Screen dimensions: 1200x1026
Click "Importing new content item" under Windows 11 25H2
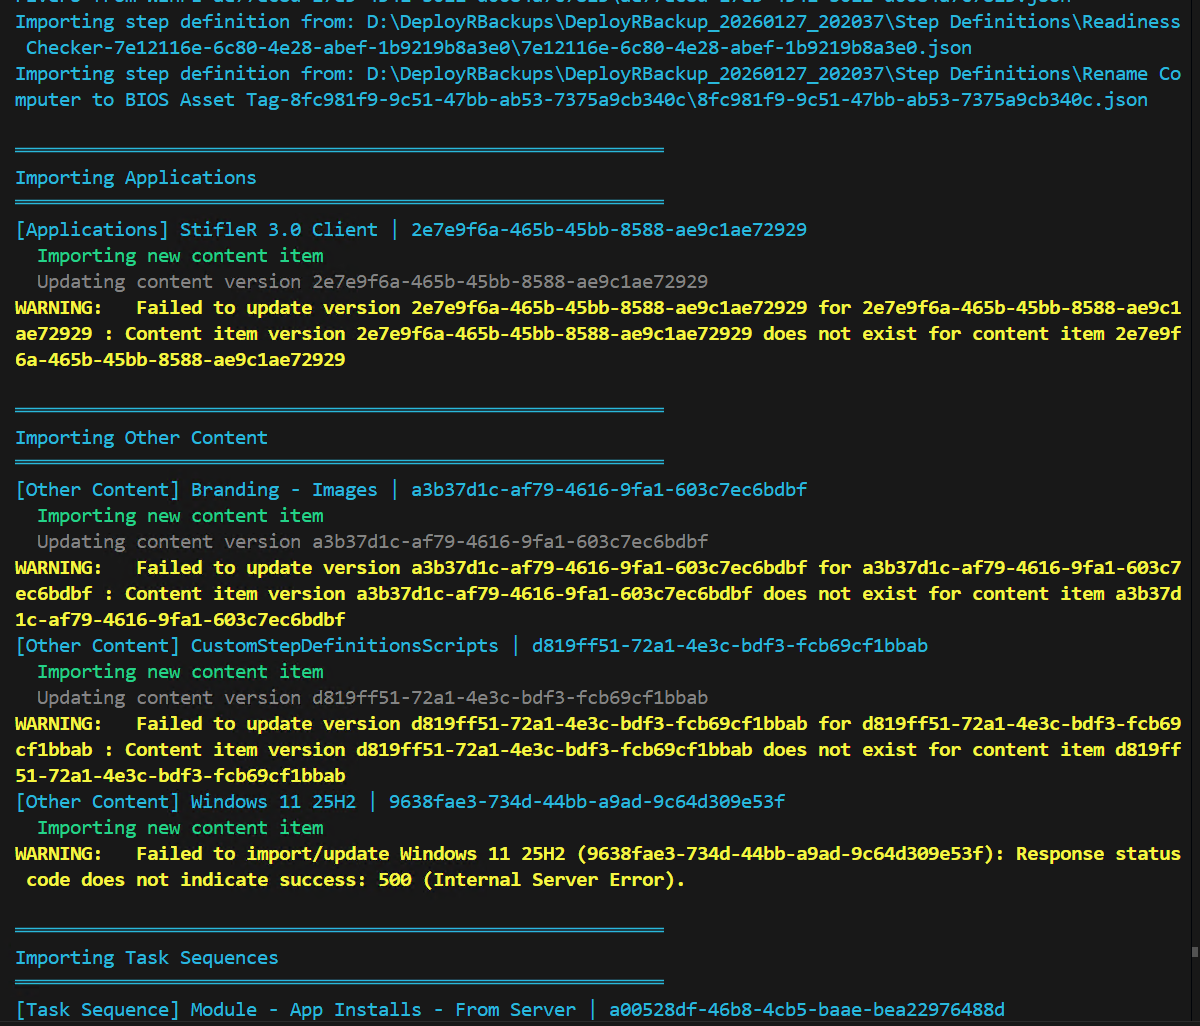(180, 828)
